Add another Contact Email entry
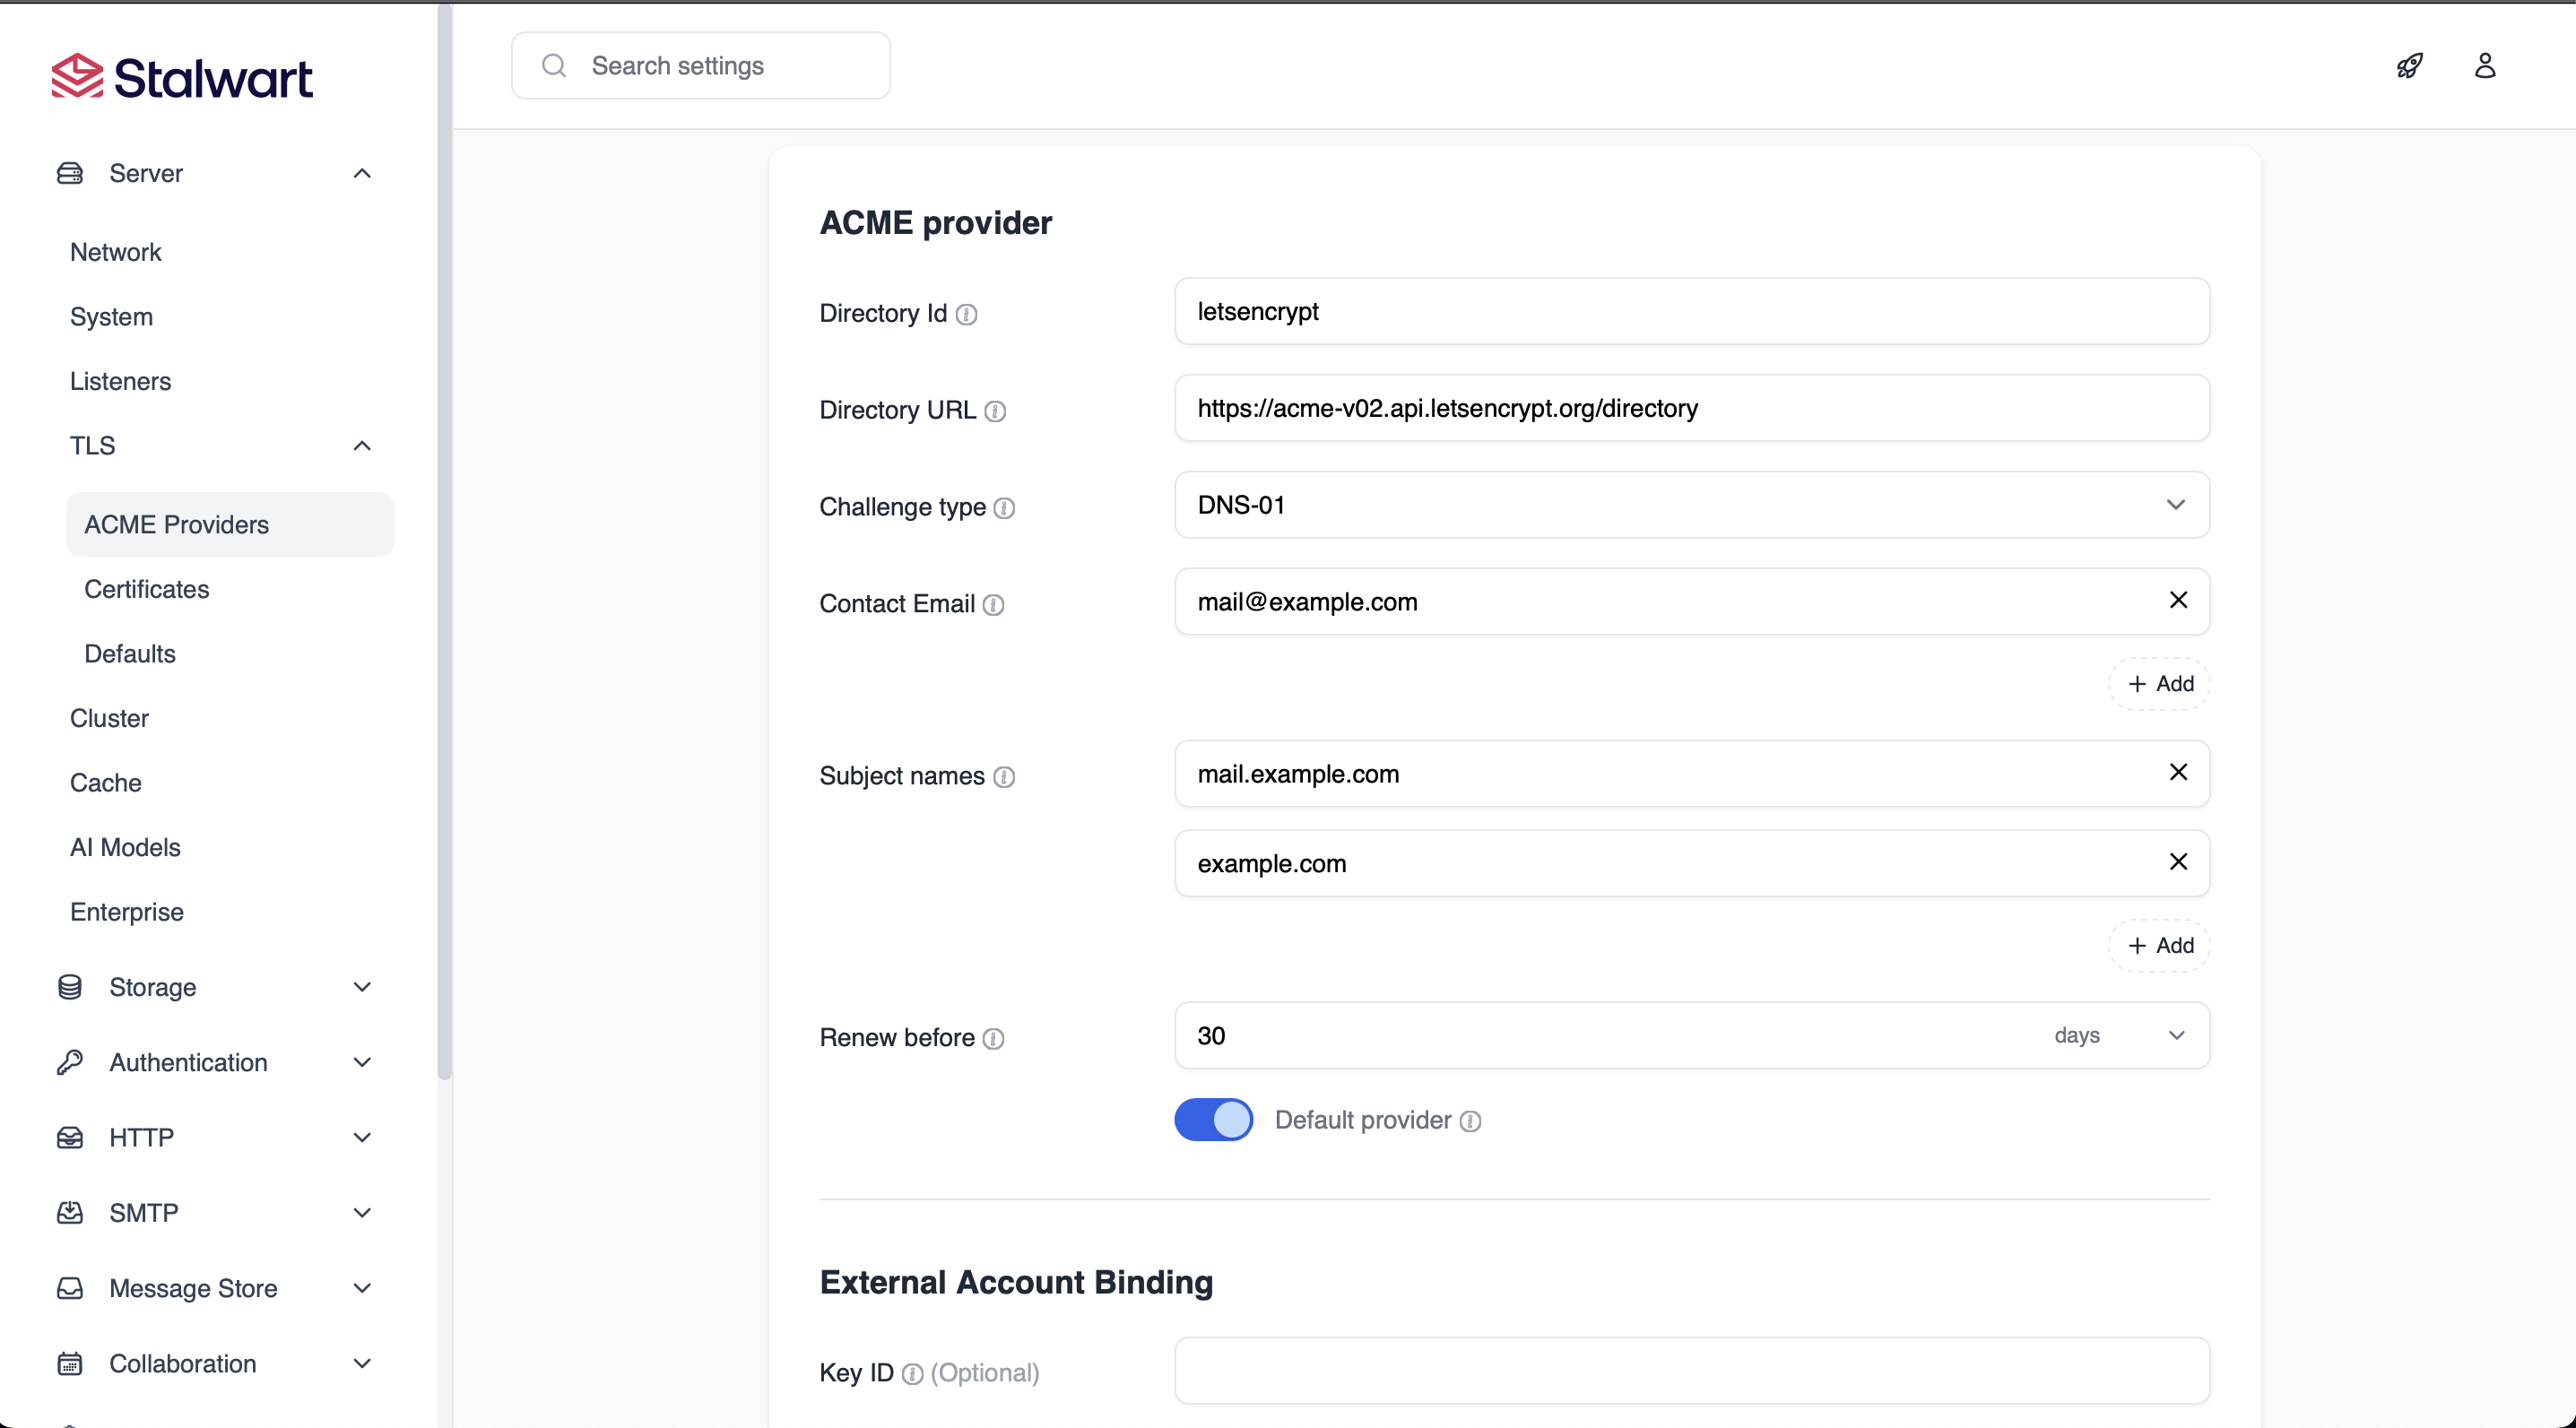The width and height of the screenshot is (2576, 1428). [2160, 684]
